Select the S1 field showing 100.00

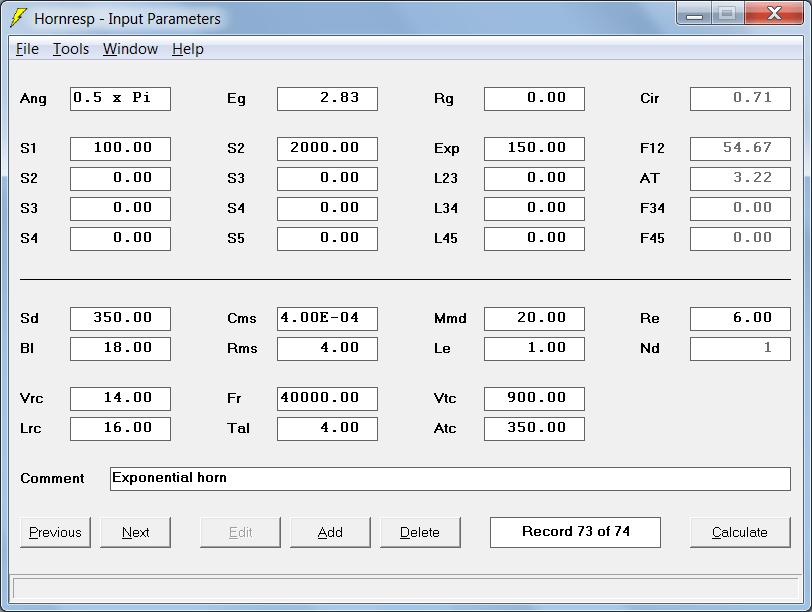tap(120, 149)
